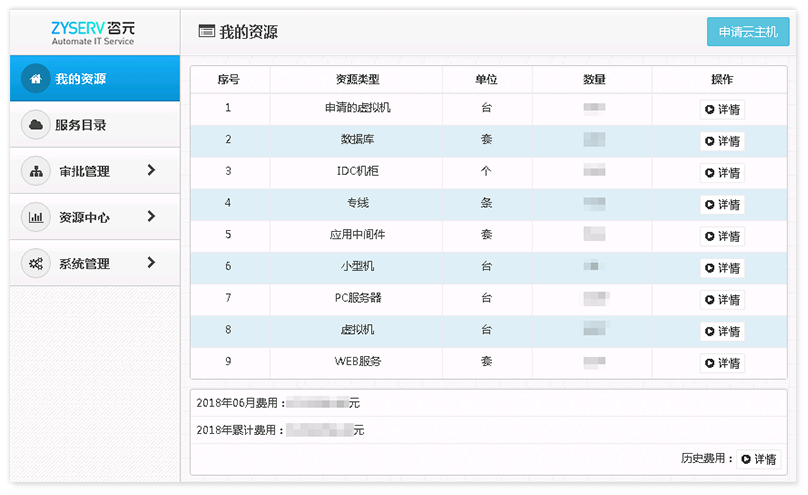
Task: Show 详情 for IDC机柜
Action: (721, 173)
